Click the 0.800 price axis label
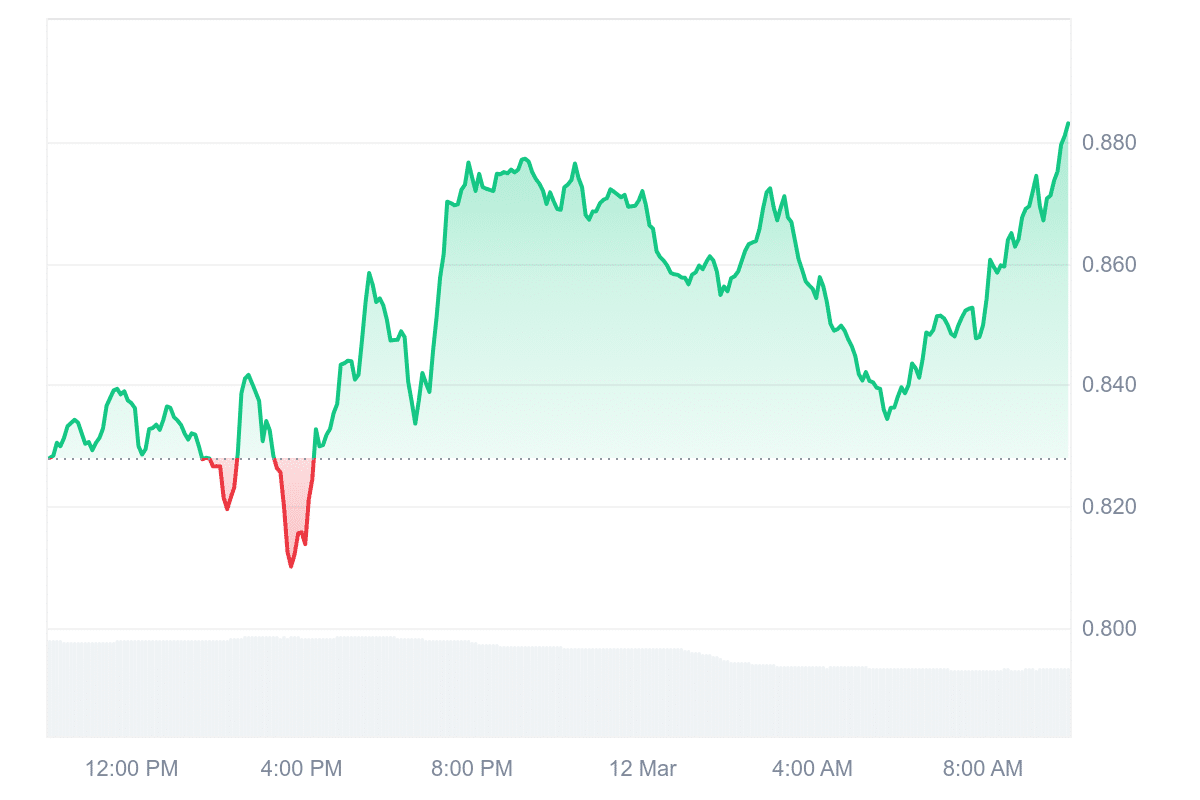This screenshot has width=1200, height=800. (1112, 629)
